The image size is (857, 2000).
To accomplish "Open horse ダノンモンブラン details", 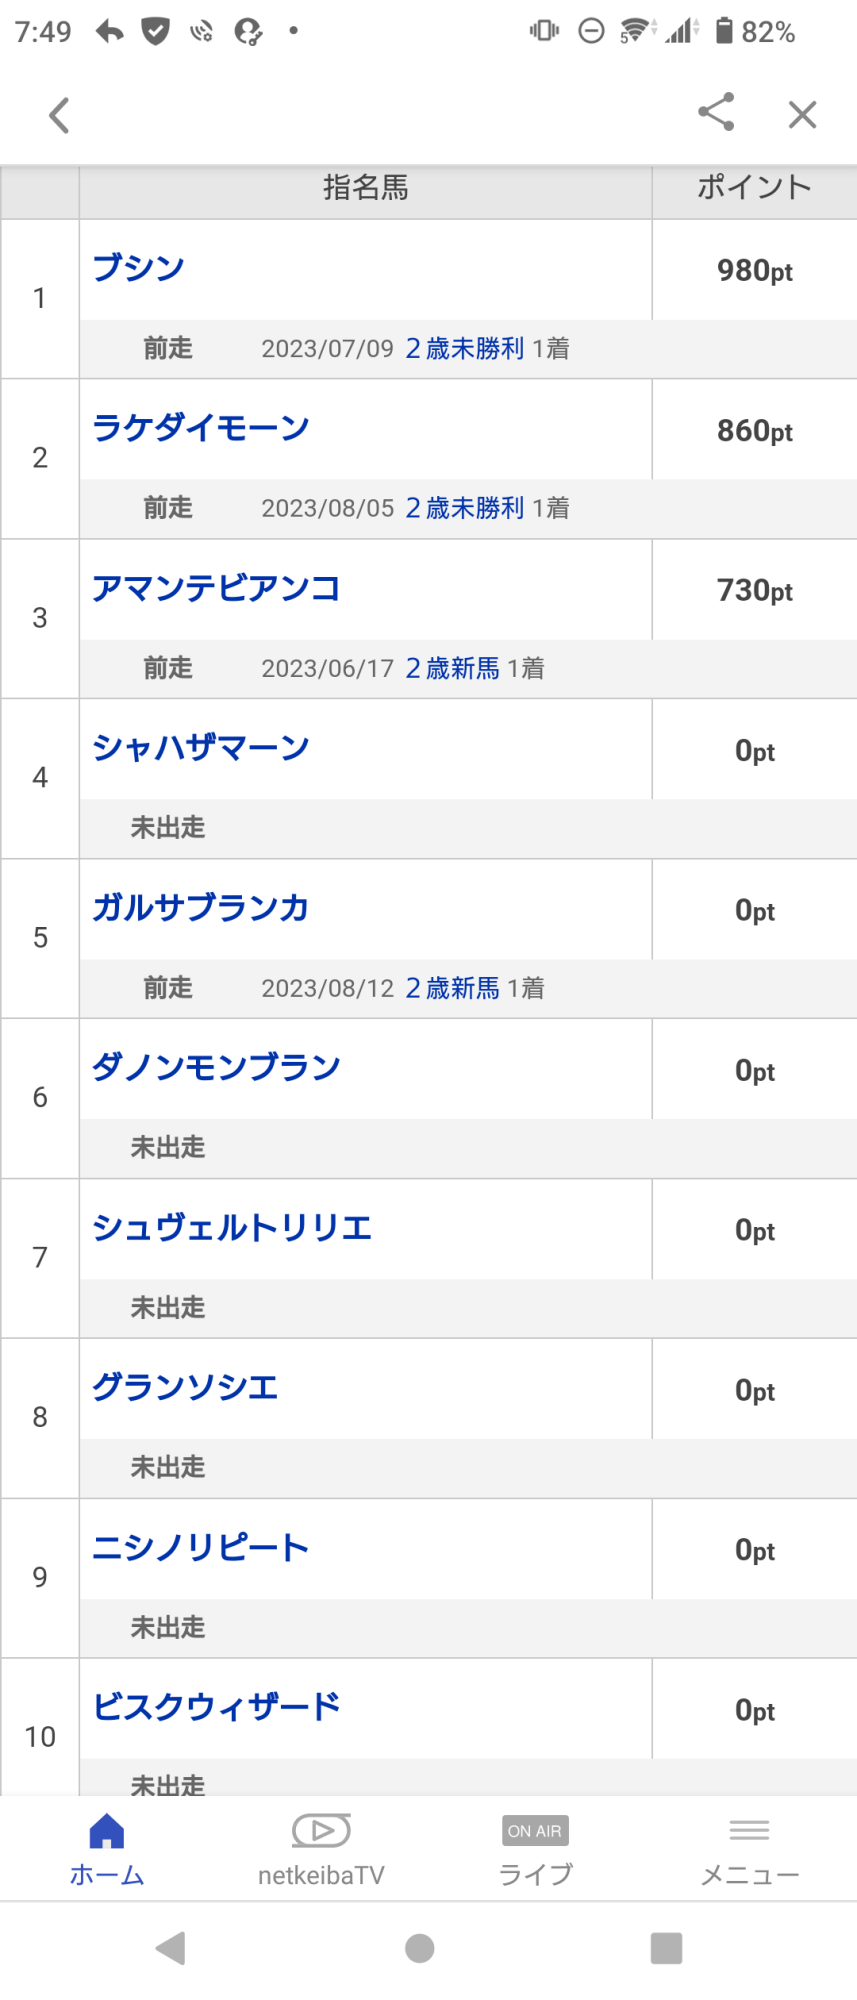I will pos(216,1068).
